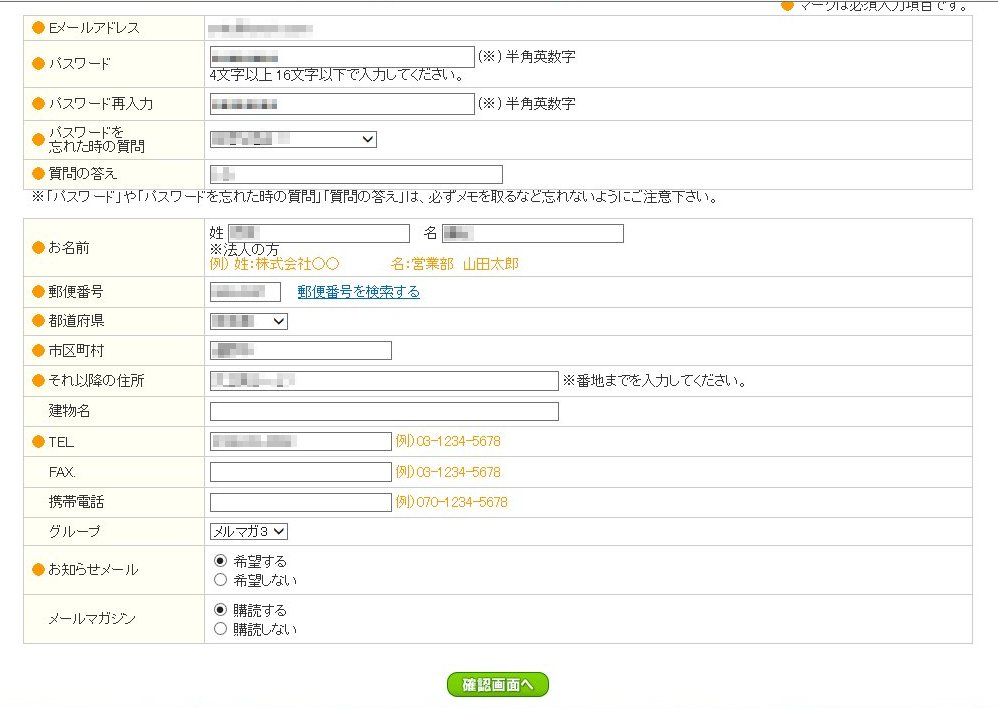Image resolution: width=998 pixels, height=708 pixels.
Task: Select 希望しない for お知らせメール
Action: [221, 580]
